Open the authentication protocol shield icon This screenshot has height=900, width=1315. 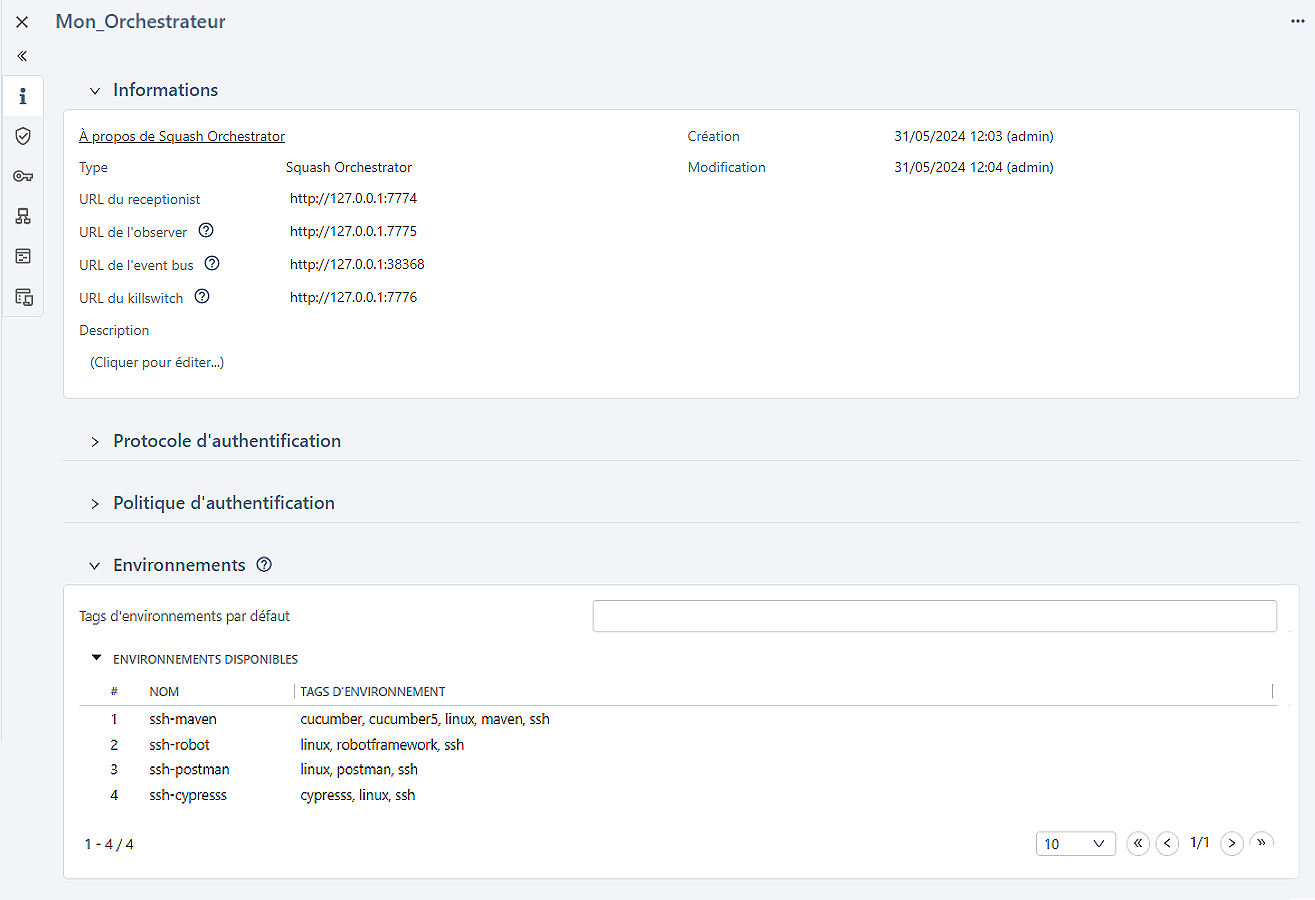23,136
